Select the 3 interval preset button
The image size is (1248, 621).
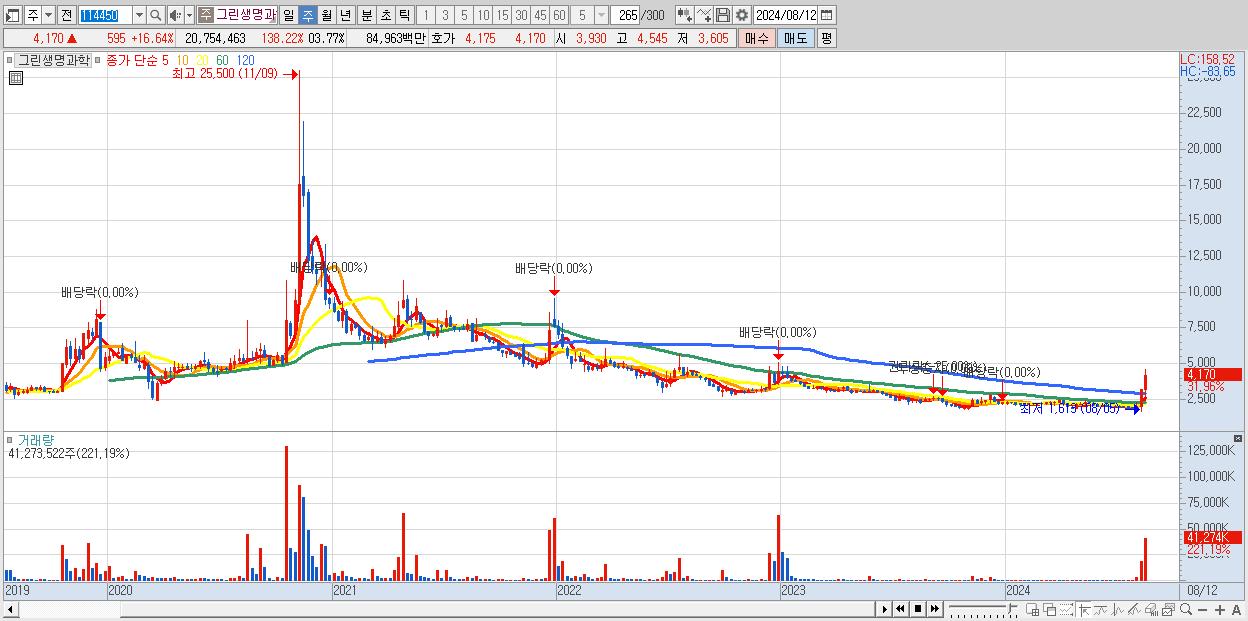(445, 15)
